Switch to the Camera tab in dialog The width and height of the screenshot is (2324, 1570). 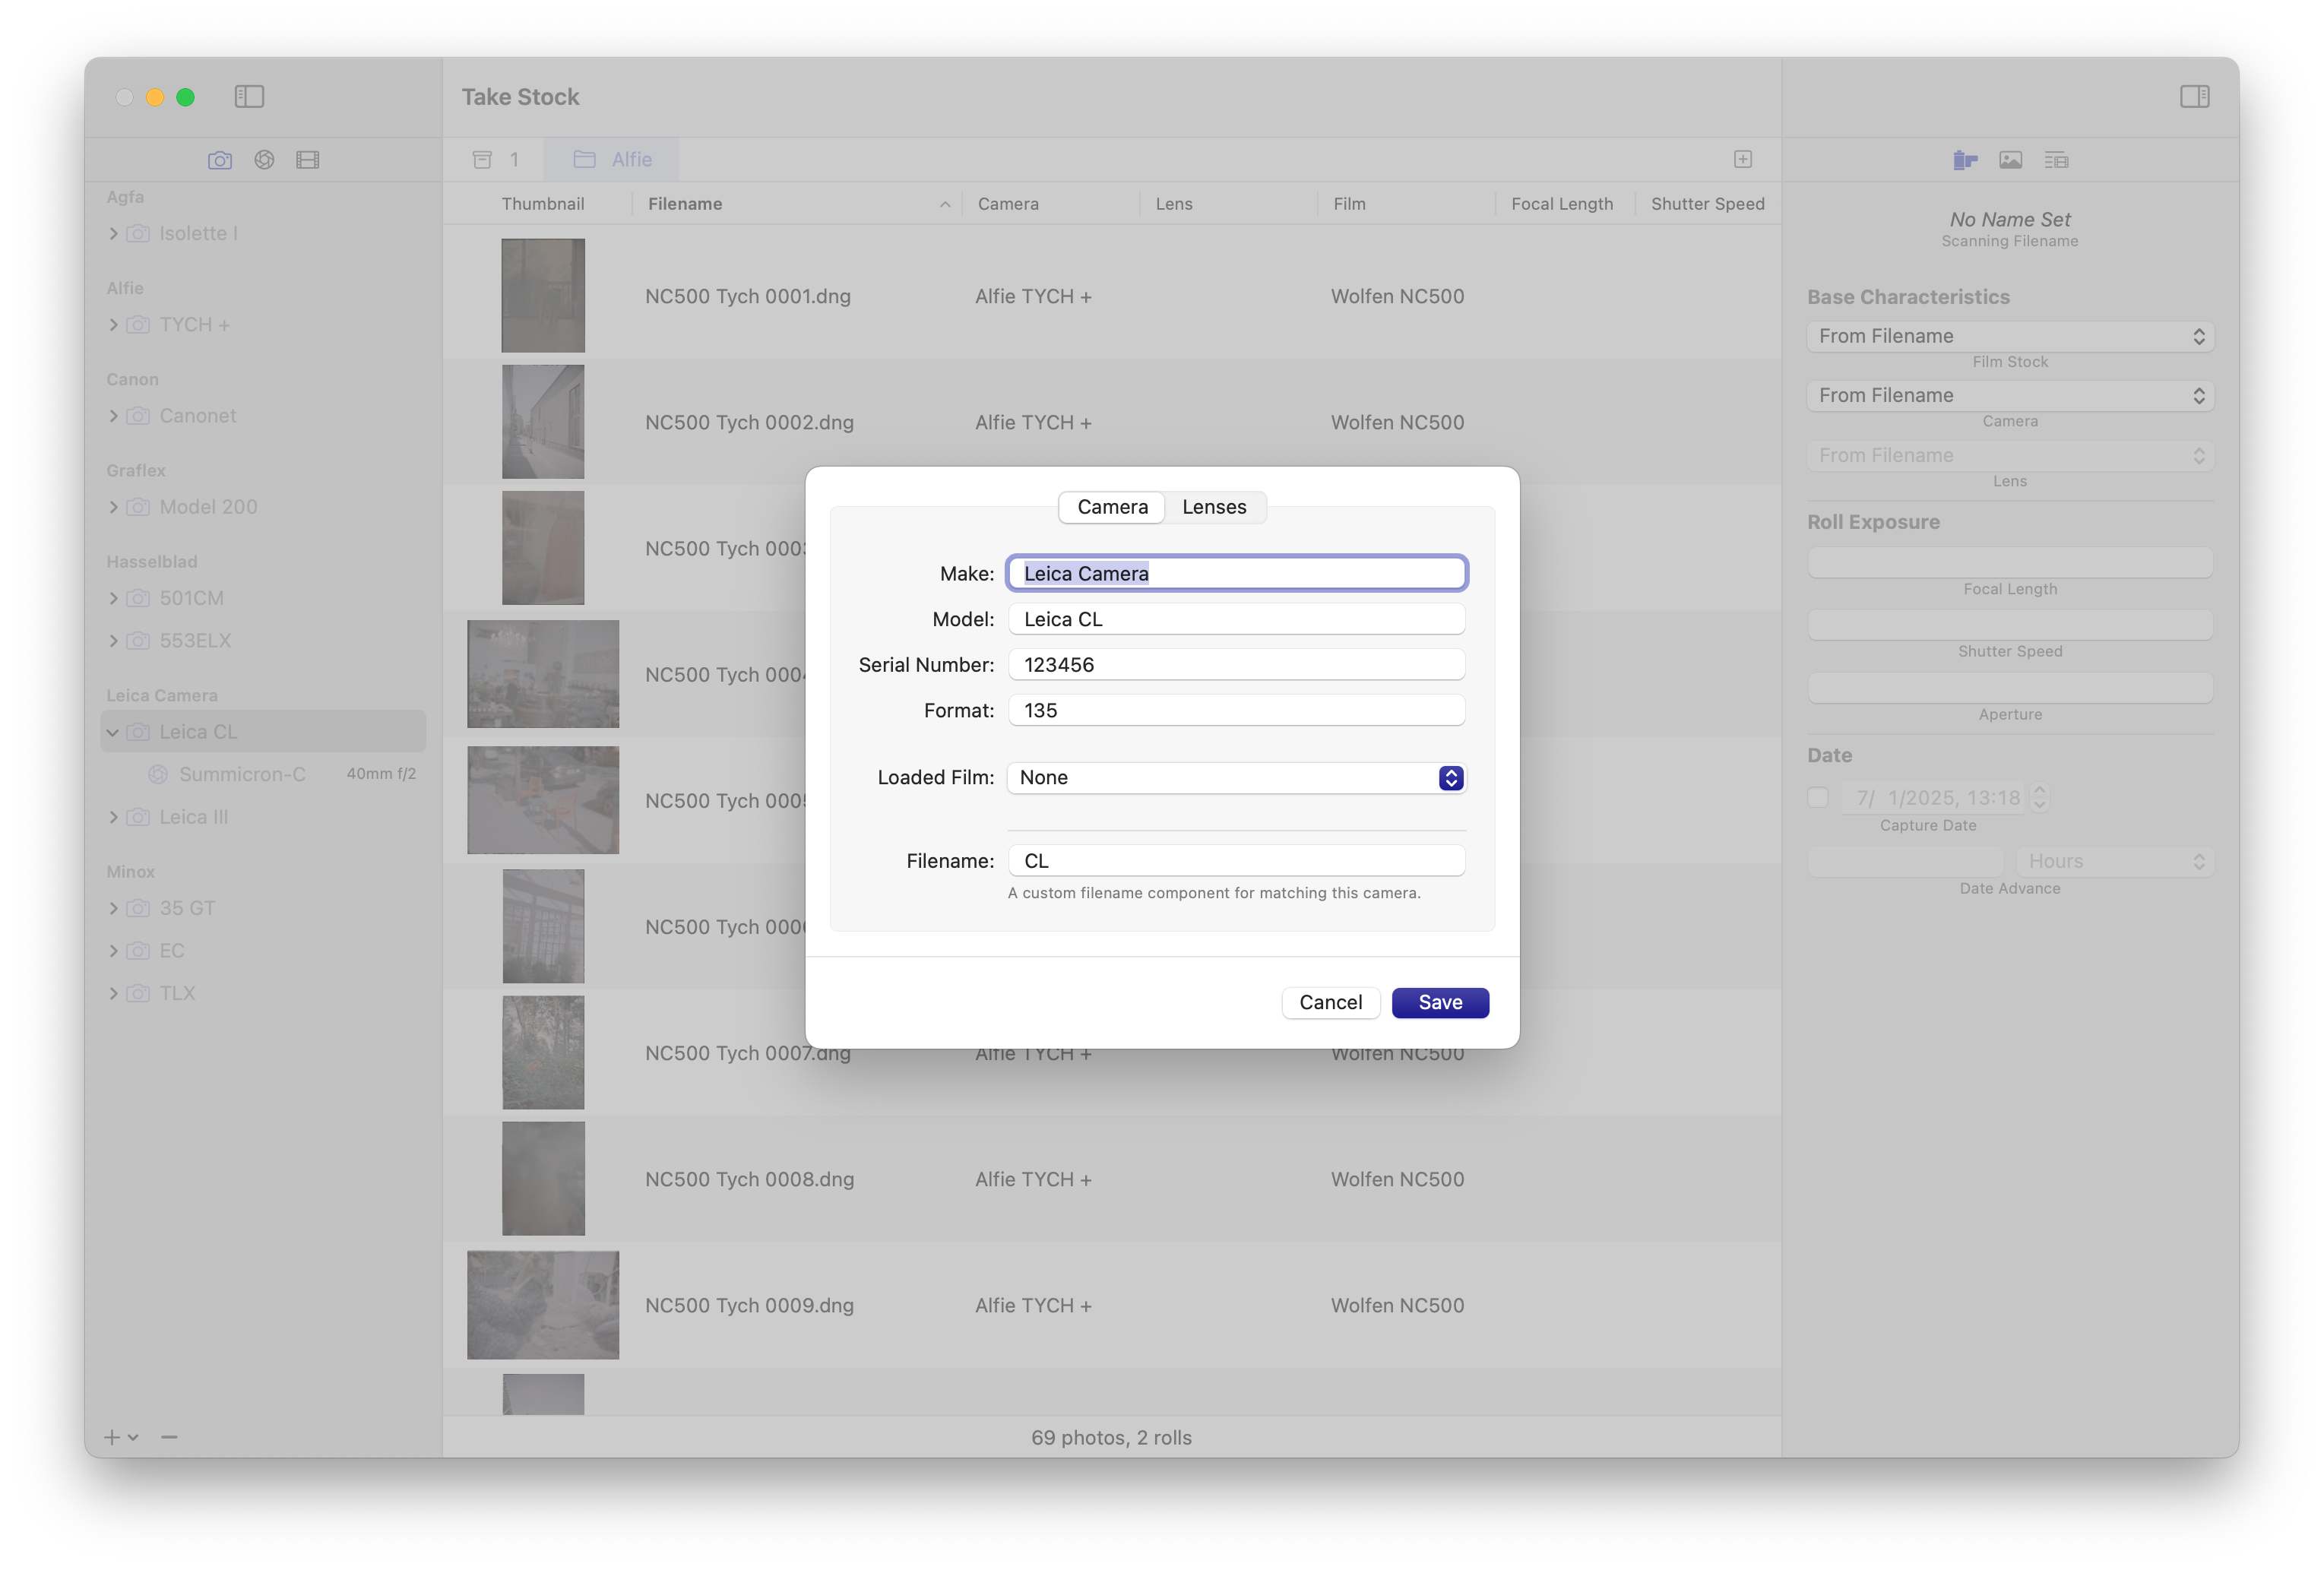click(x=1112, y=507)
